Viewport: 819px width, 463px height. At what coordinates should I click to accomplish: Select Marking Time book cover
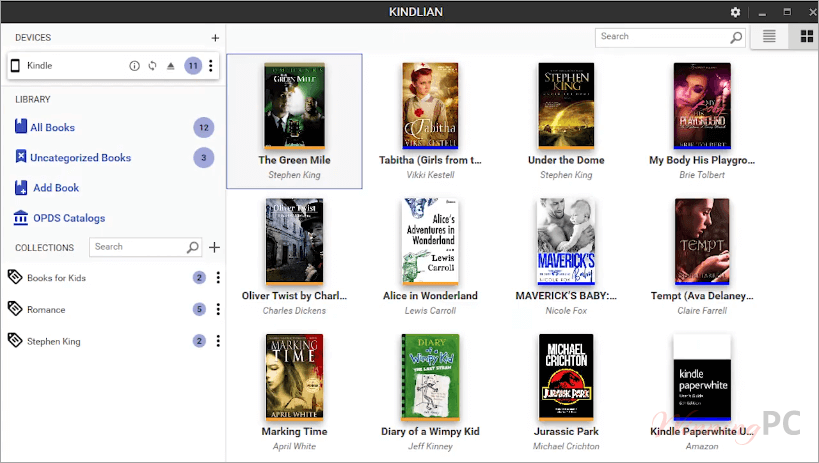(x=295, y=377)
